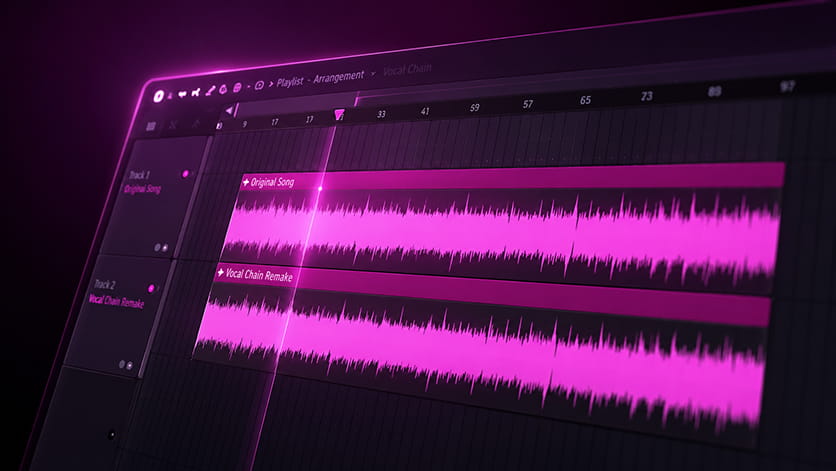Click the small dot below the Track 2 header

coord(111,435)
